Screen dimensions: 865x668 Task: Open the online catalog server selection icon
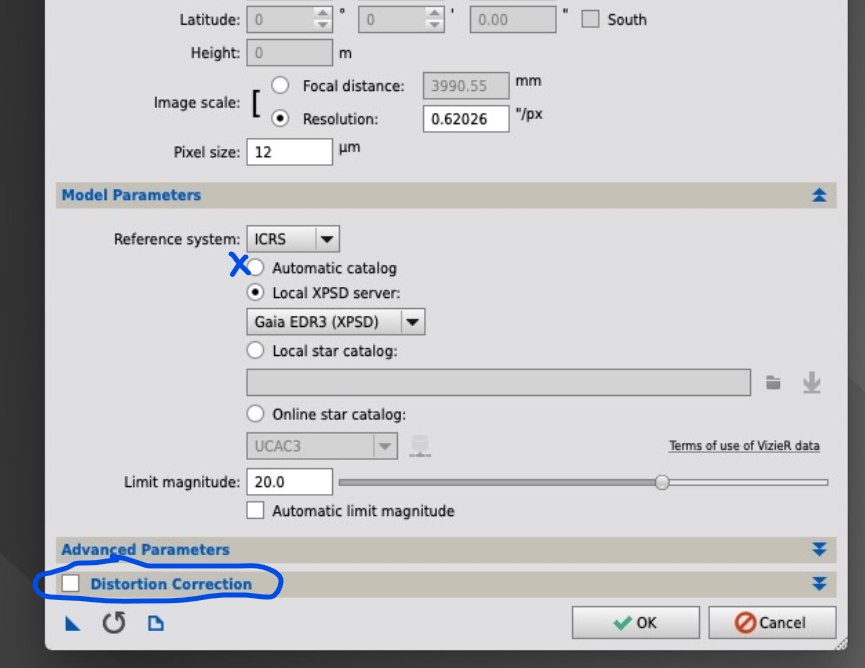tap(420, 446)
